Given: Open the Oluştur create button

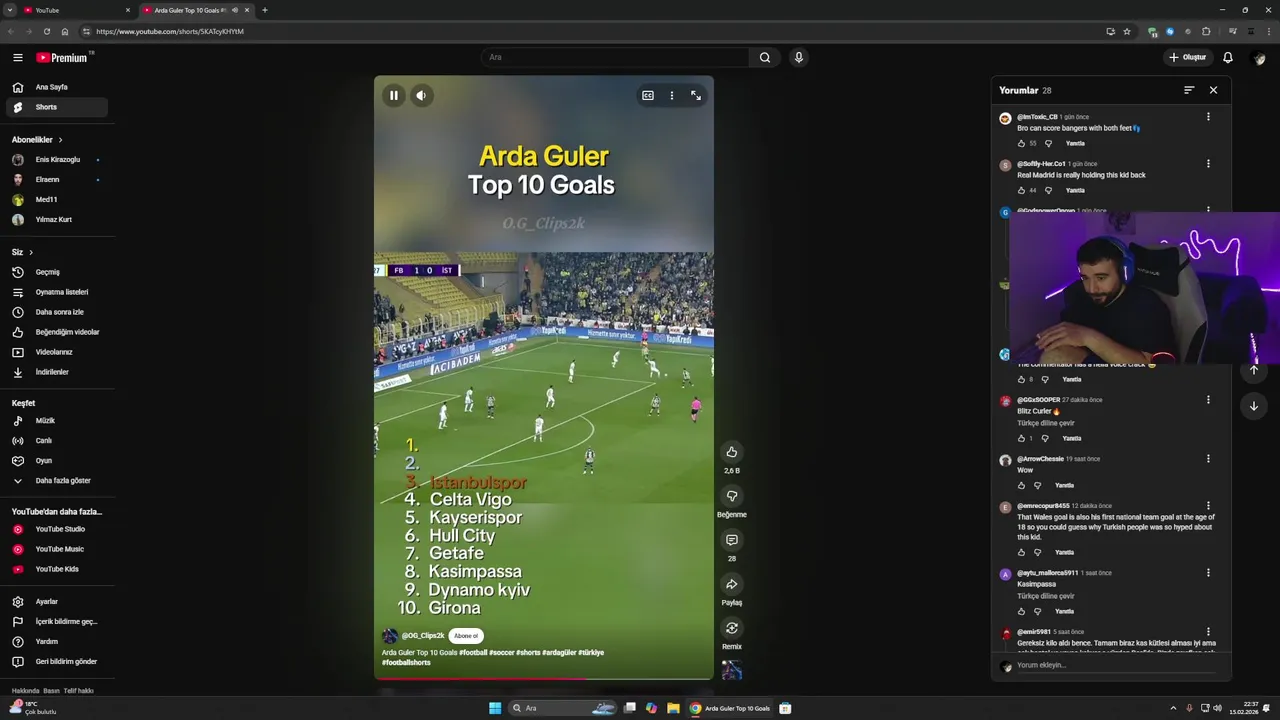Looking at the screenshot, I should click(1188, 57).
